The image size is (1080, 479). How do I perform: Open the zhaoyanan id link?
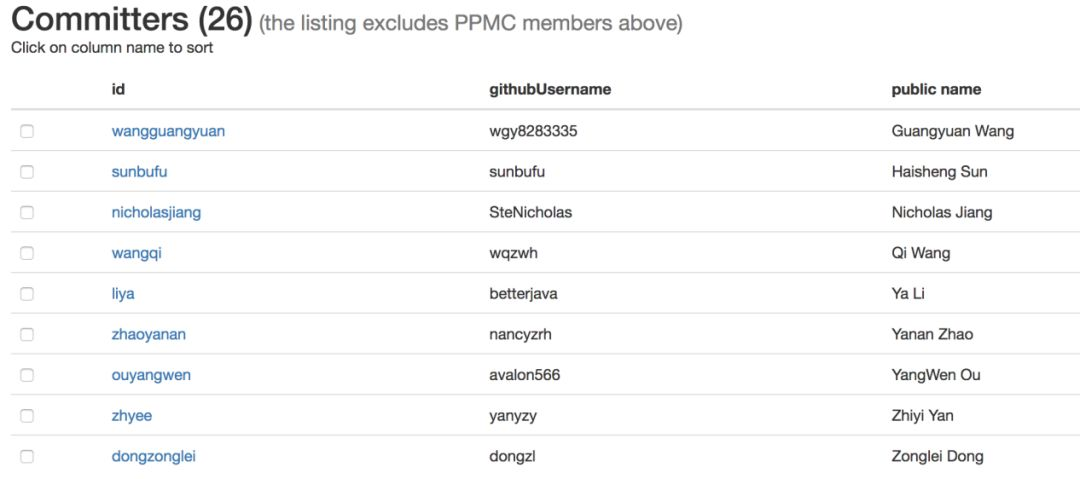tap(149, 334)
